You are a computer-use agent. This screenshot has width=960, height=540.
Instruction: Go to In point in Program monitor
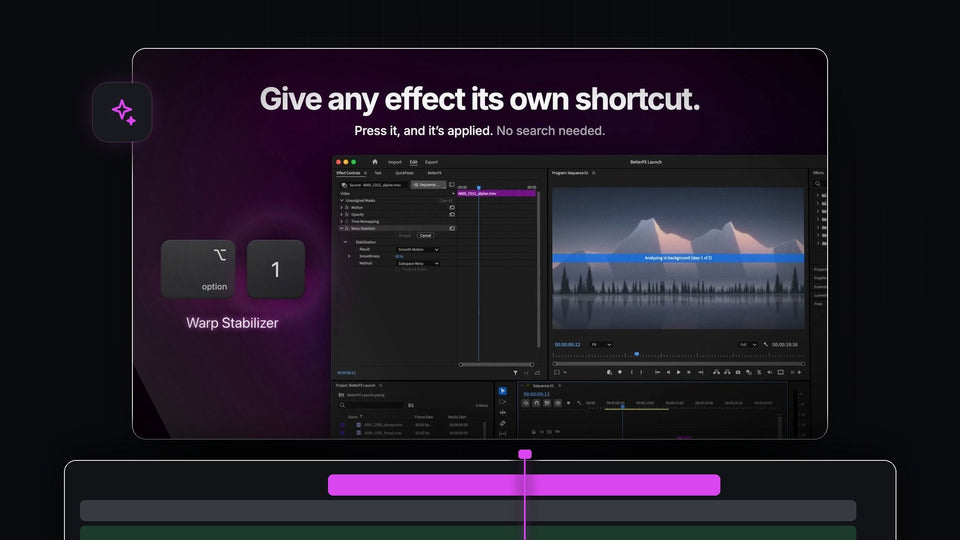[658, 372]
